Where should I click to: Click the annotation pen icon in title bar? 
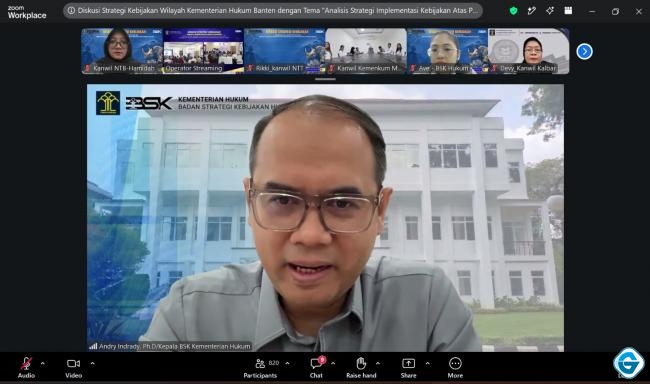click(x=531, y=11)
